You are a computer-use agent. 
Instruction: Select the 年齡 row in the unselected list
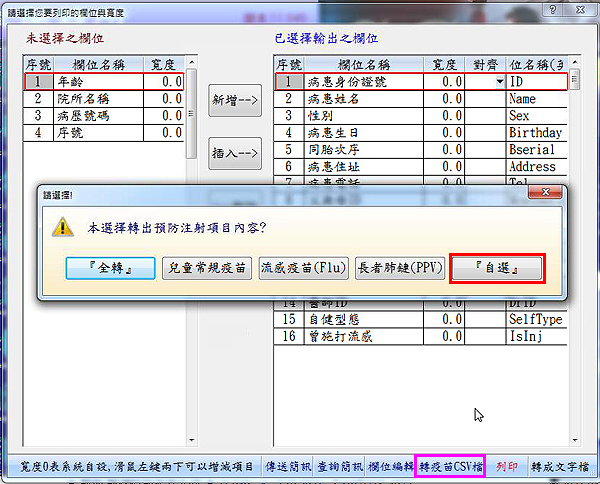[100, 82]
